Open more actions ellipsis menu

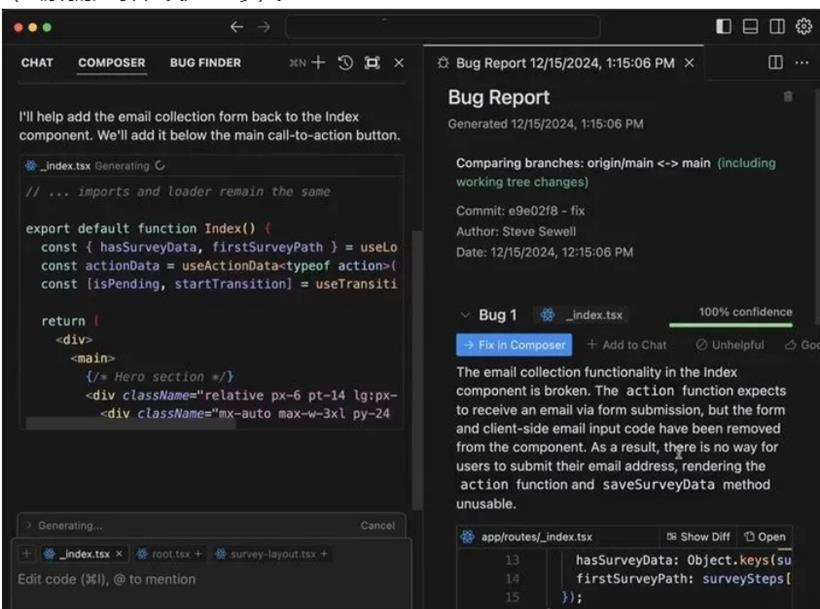[802, 63]
